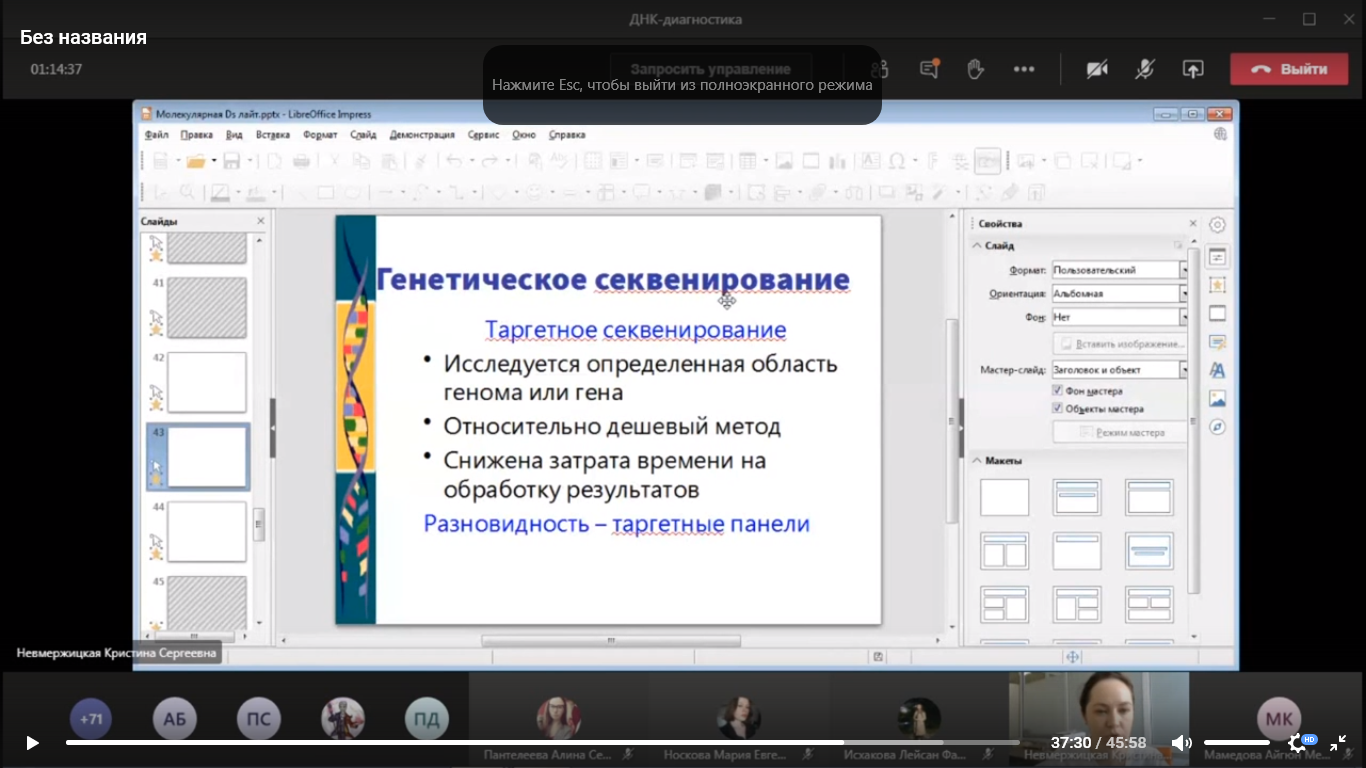Select the smiley Symbol Shapes tool

point(534,192)
